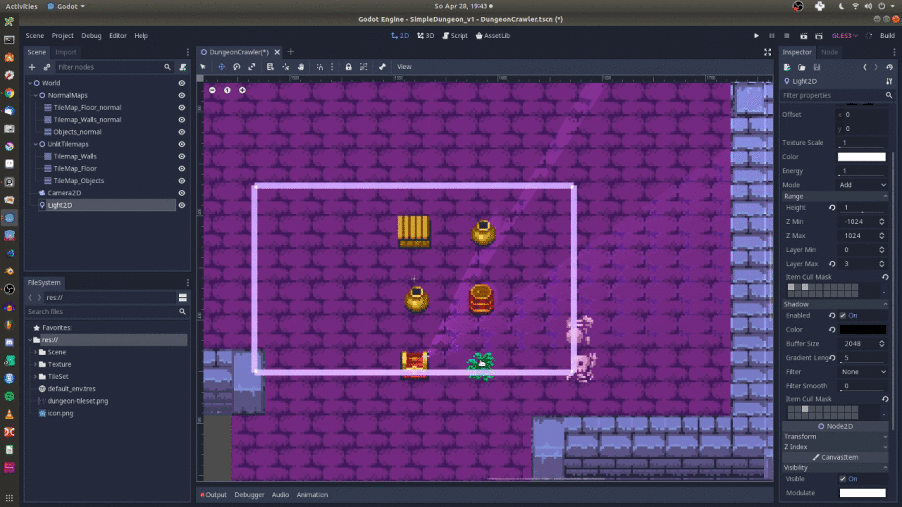Save the edited resource in Inspector
This screenshot has width=902, height=507.
coord(817,67)
